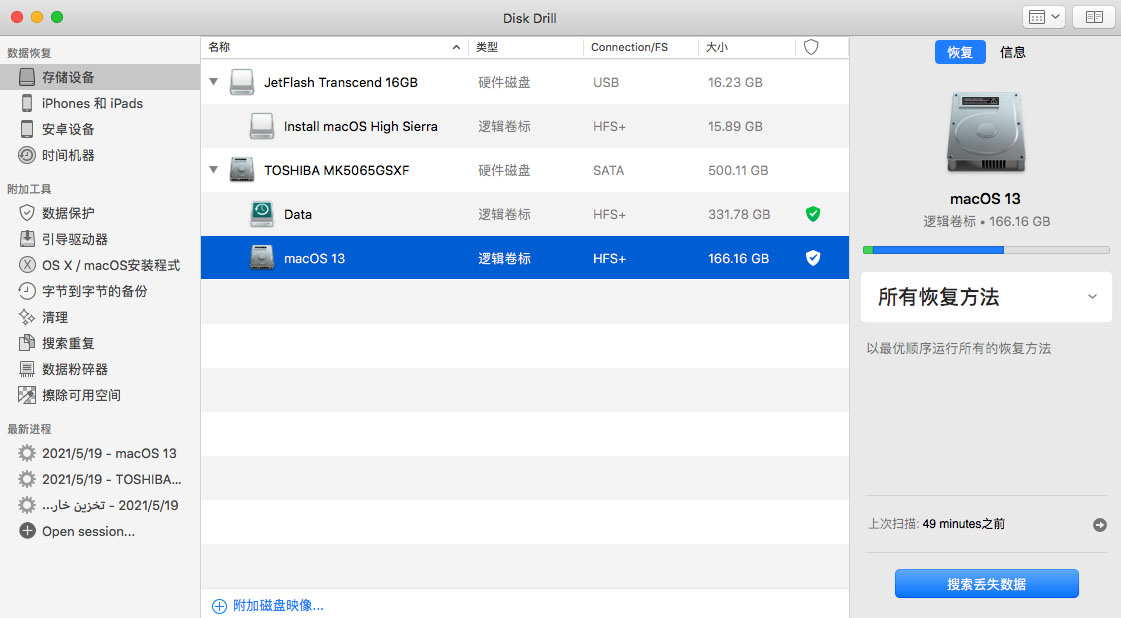Screen dimensions: 1121x618
Task: Collapse the TOSHIBA MK5065GSXF disk tree
Action: tap(213, 170)
